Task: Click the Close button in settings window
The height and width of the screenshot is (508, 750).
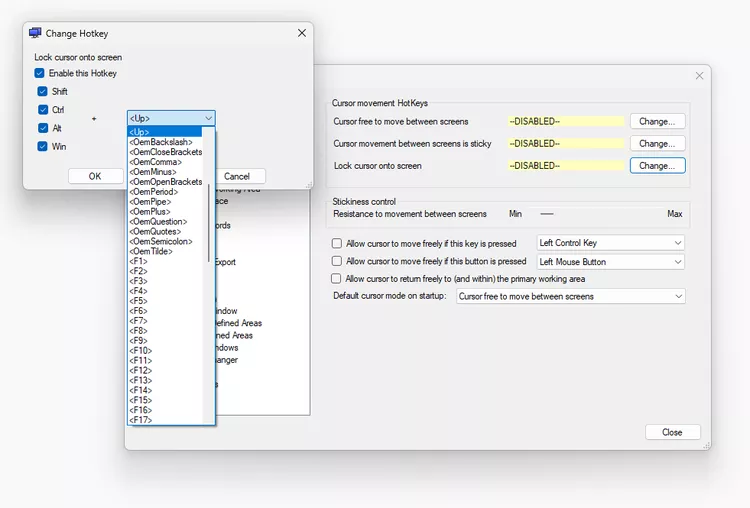Action: pos(672,432)
